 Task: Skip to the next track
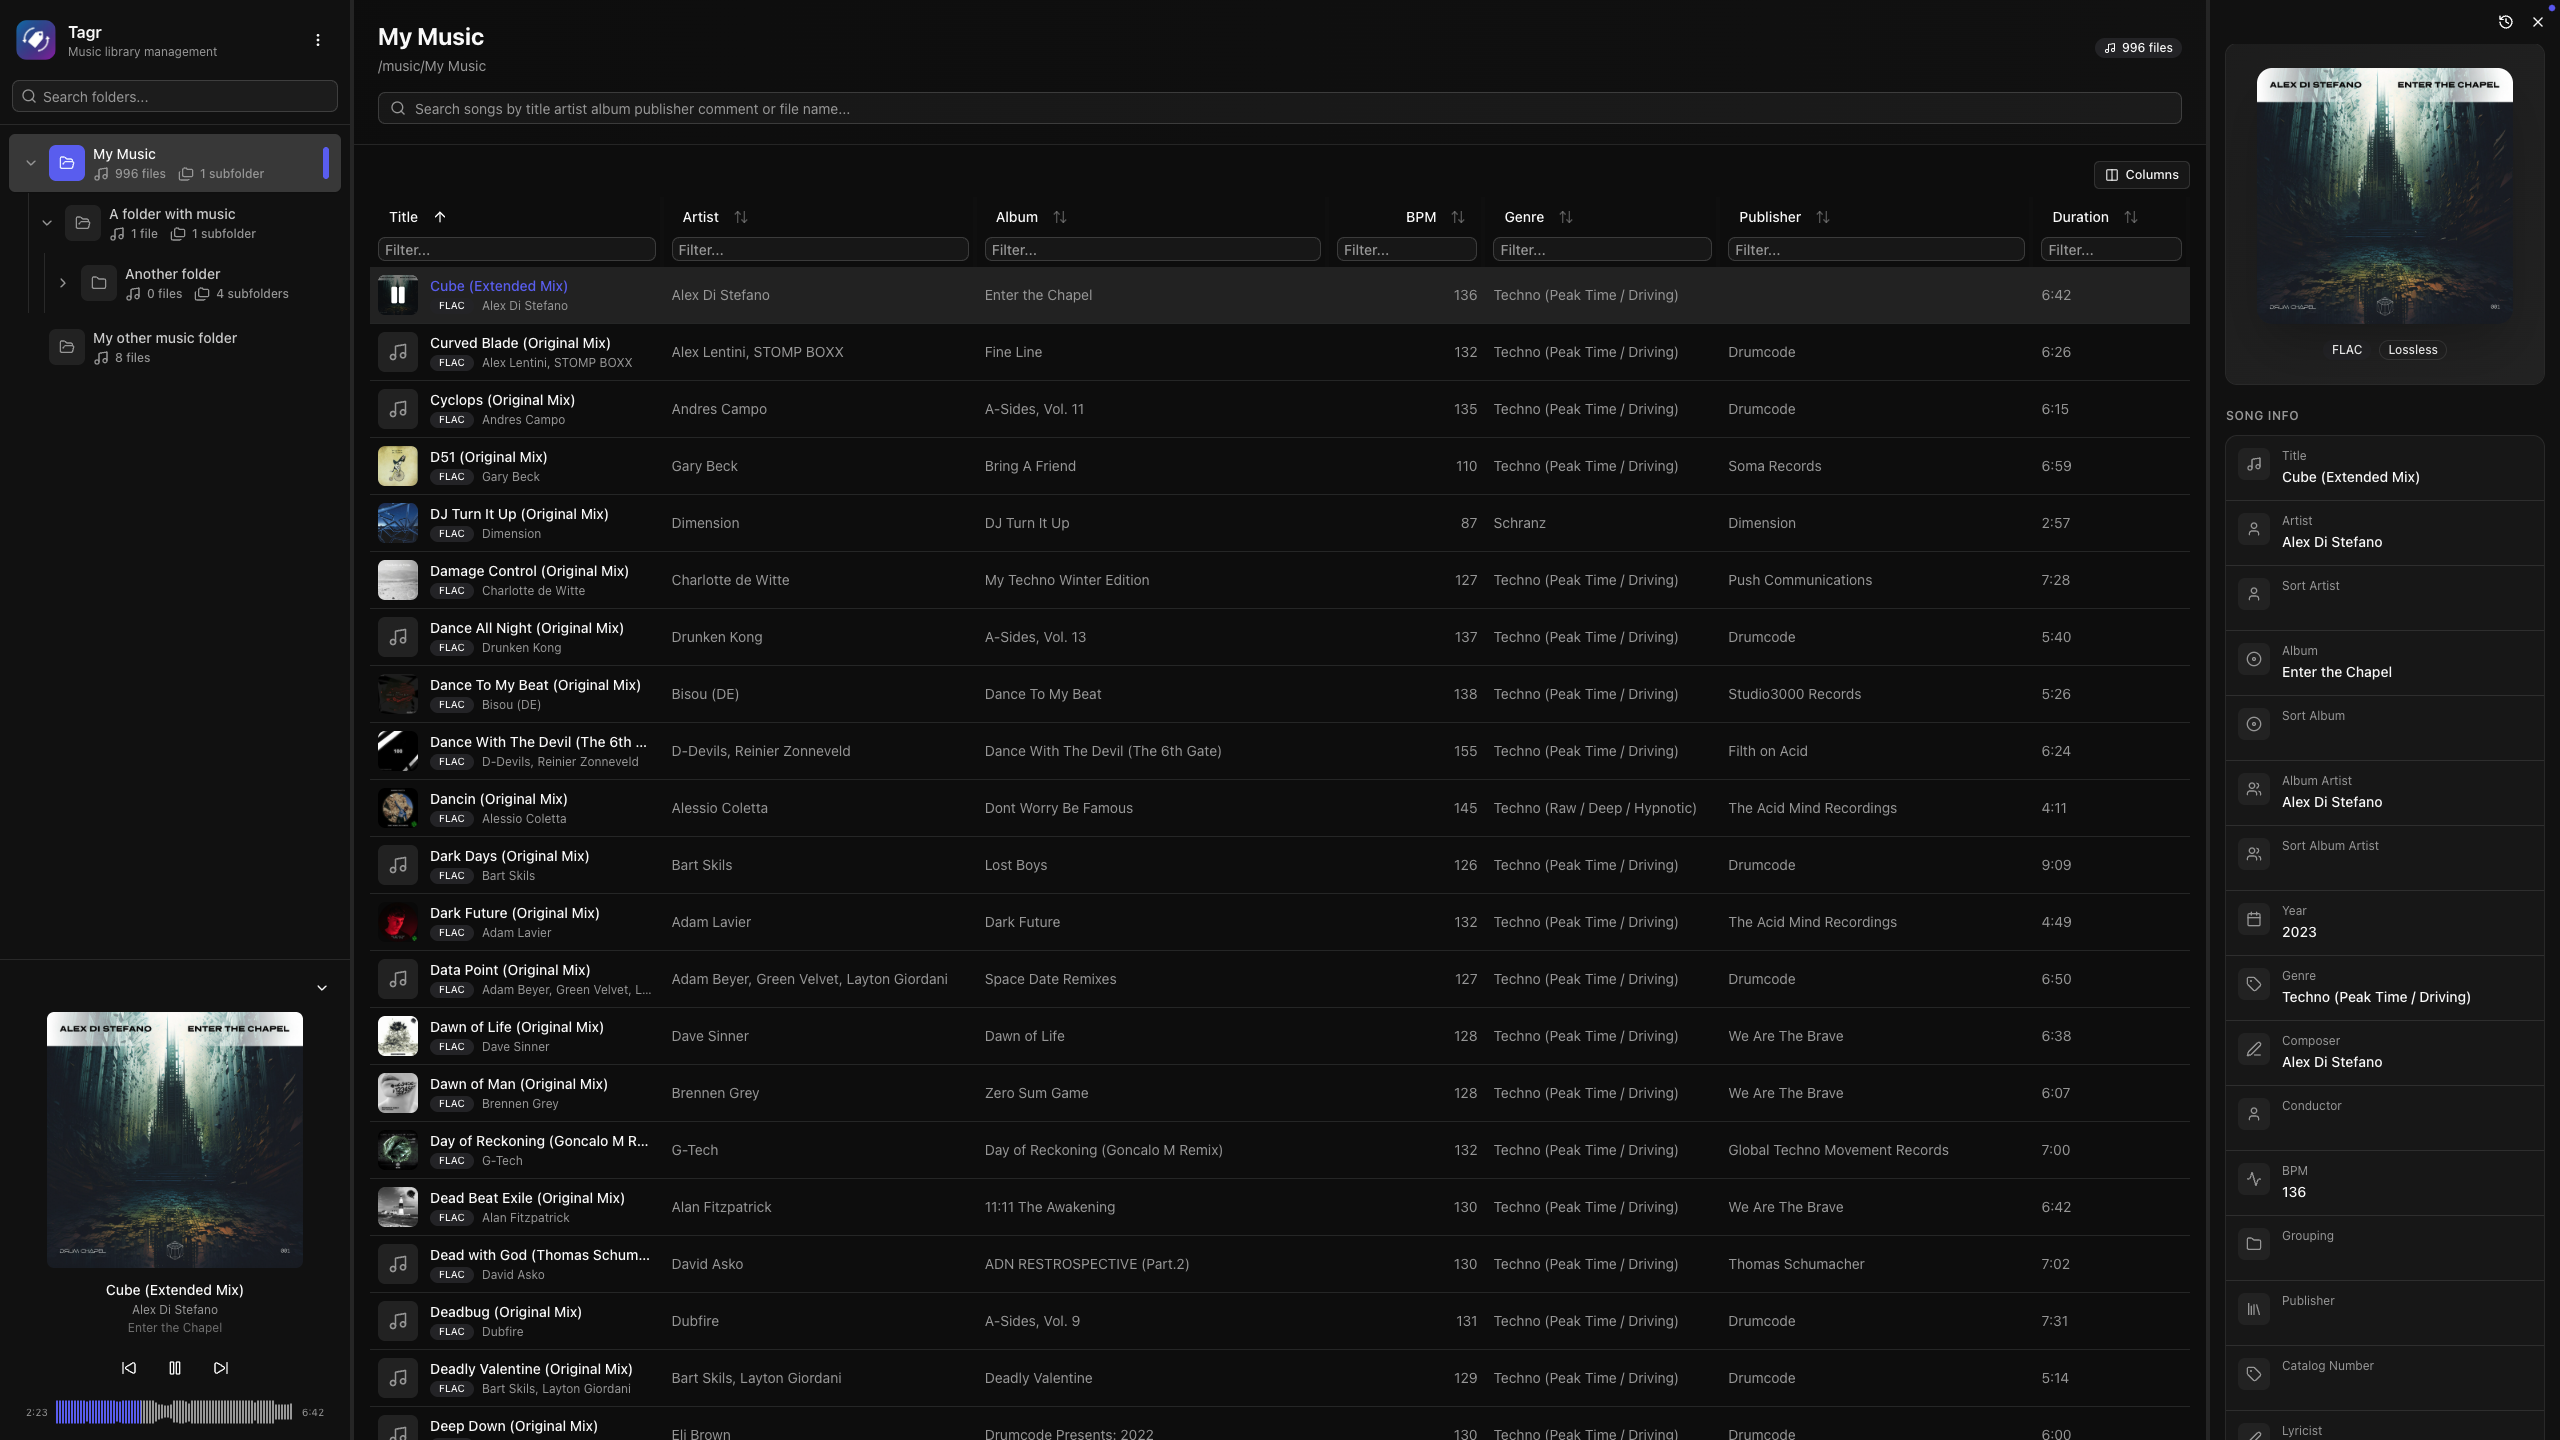[221, 1368]
